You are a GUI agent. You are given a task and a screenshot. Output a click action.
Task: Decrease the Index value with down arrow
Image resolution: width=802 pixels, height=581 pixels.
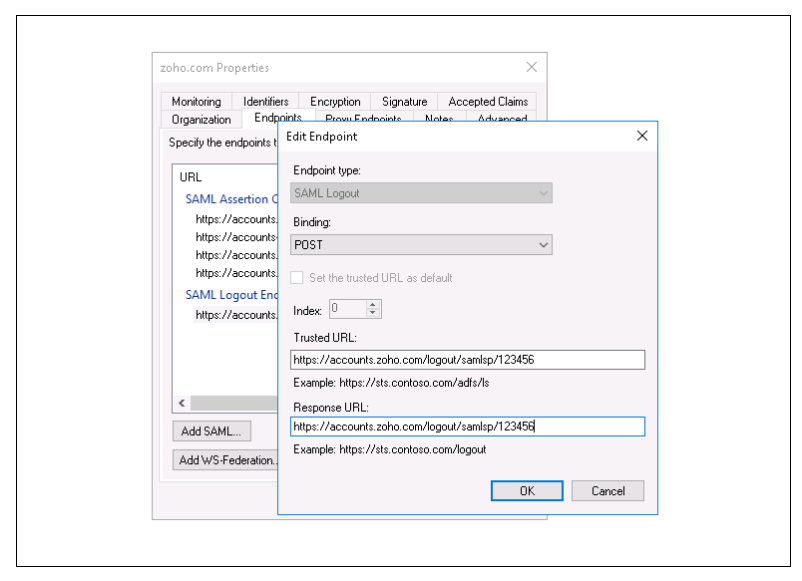pyautogui.click(x=374, y=314)
